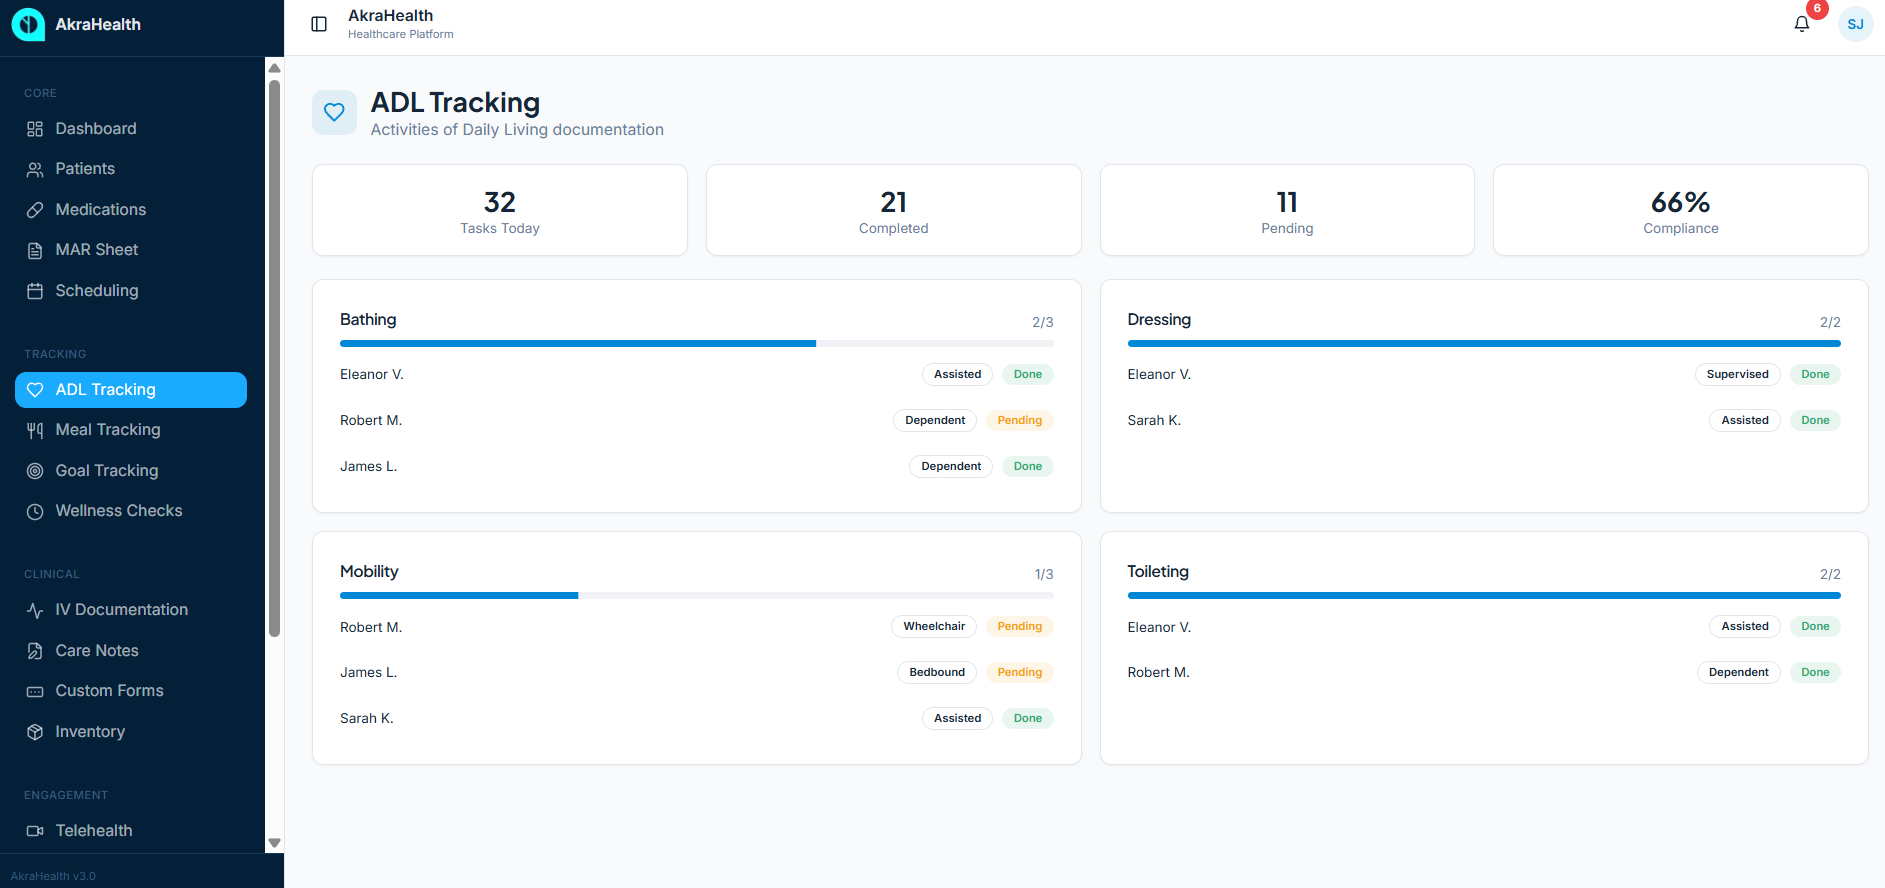Click the Done badge for Sarah K. under Mobility
Image resolution: width=1885 pixels, height=888 pixels.
(x=1027, y=718)
